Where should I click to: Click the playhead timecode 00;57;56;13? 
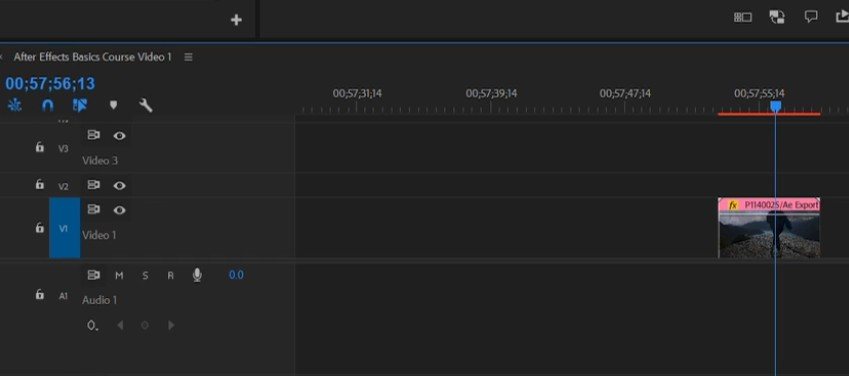click(x=50, y=83)
